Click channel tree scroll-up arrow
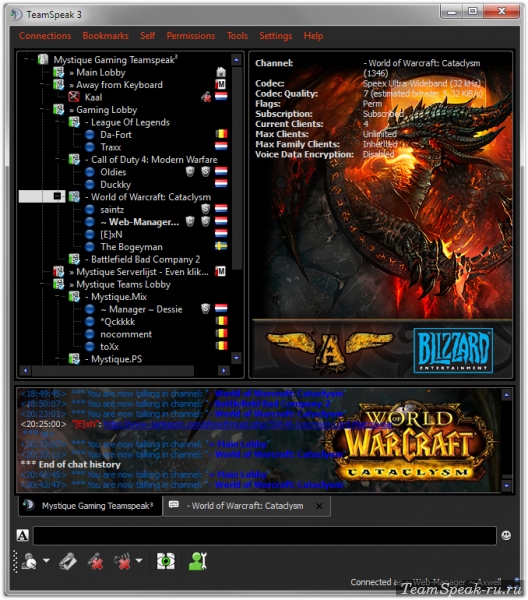This screenshot has width=528, height=600. point(236,60)
